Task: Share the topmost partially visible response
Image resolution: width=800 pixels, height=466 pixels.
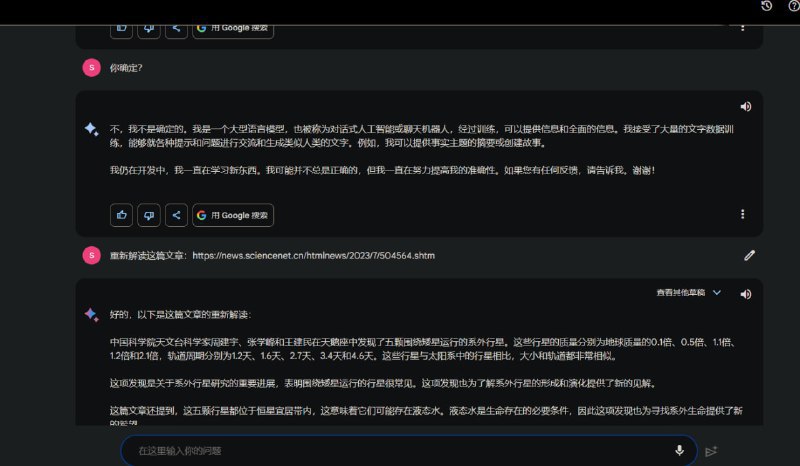Action: point(176,28)
